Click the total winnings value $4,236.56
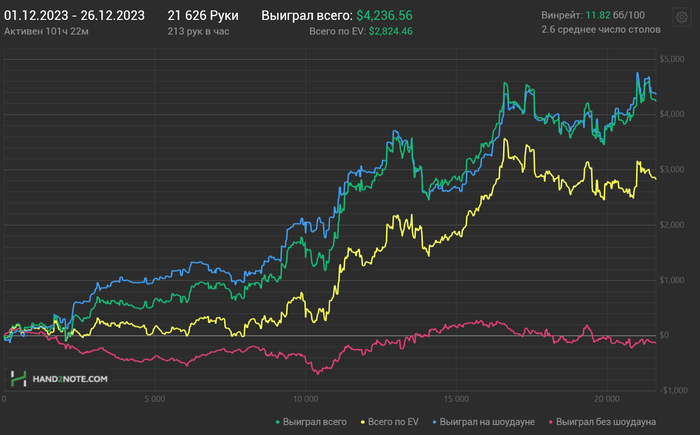This screenshot has height=435, width=700. [384, 16]
